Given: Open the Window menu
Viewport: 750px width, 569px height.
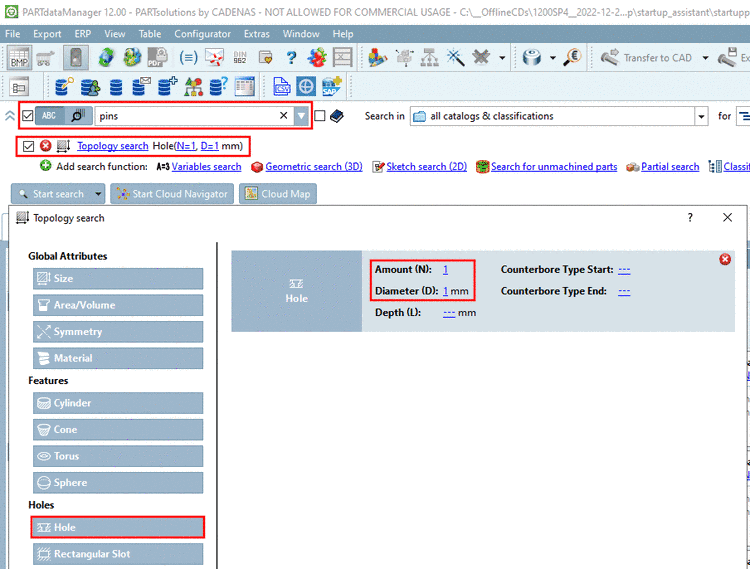Looking at the screenshot, I should click(x=301, y=34).
